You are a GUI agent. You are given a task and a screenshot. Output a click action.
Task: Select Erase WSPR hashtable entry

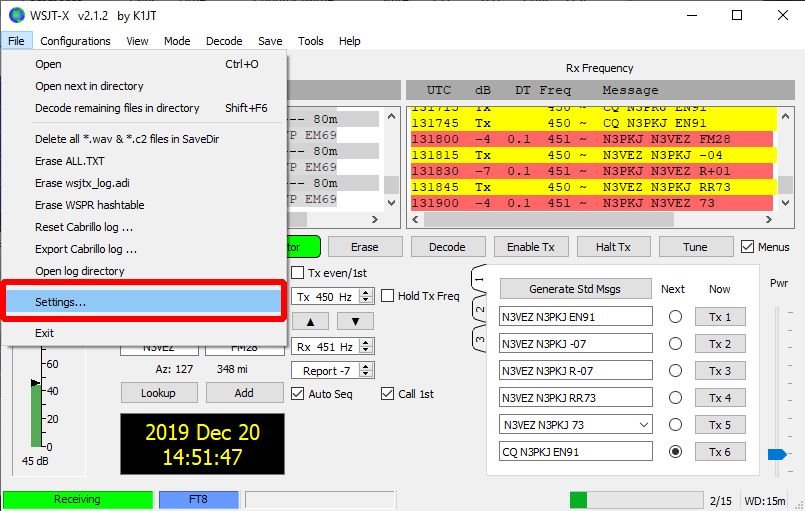(x=144, y=205)
